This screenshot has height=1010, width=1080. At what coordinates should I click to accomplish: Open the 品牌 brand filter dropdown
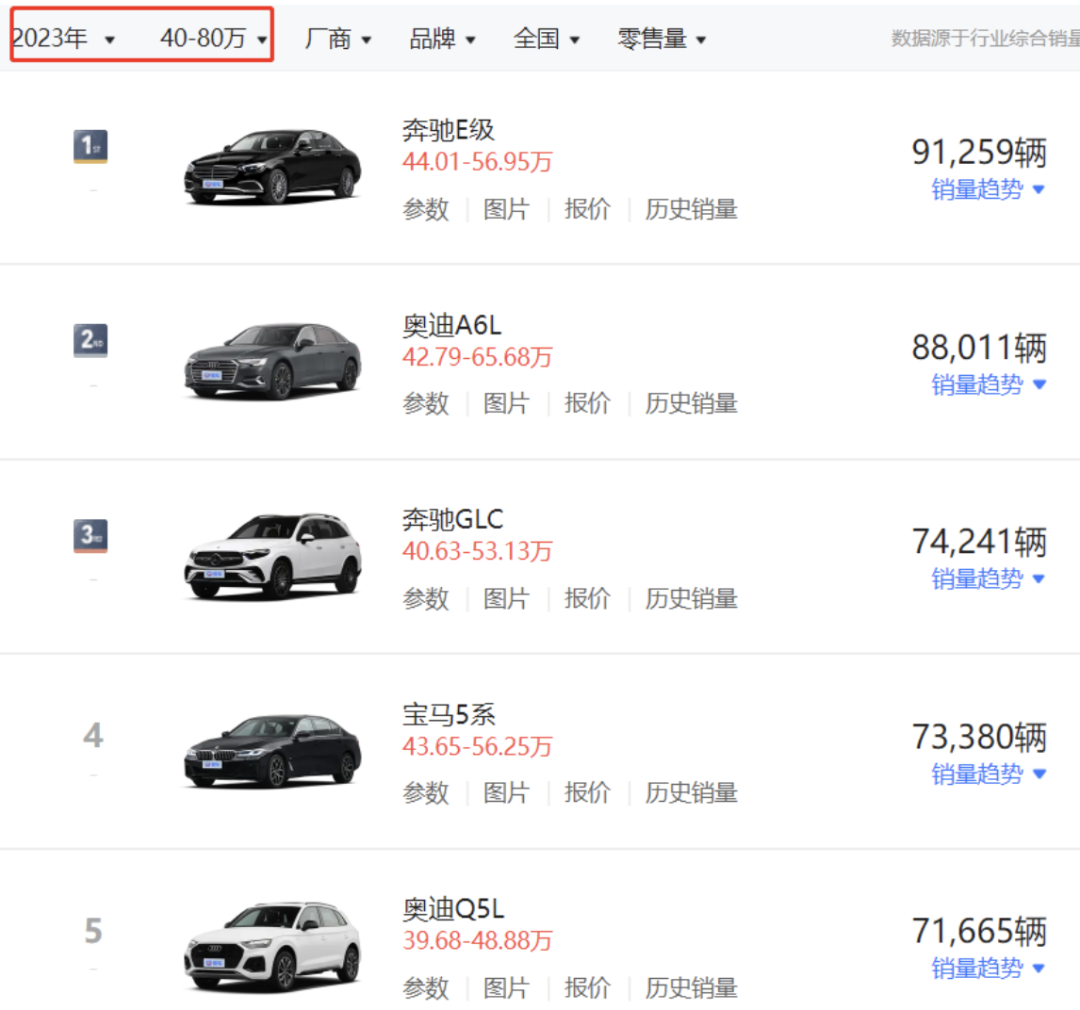coord(442,39)
